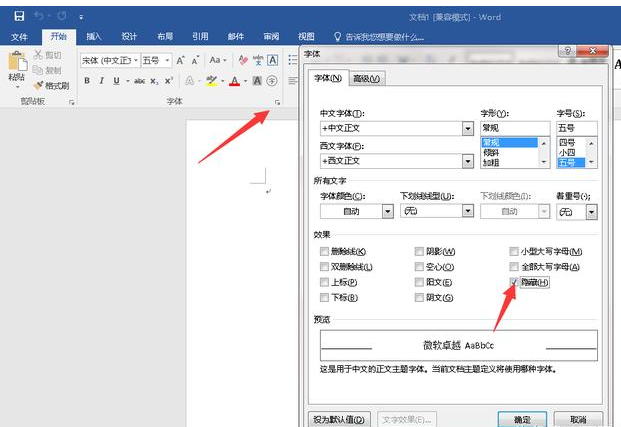The width and height of the screenshot is (621, 427).
Task: Switch to the 高级(V) tab
Action: click(368, 79)
